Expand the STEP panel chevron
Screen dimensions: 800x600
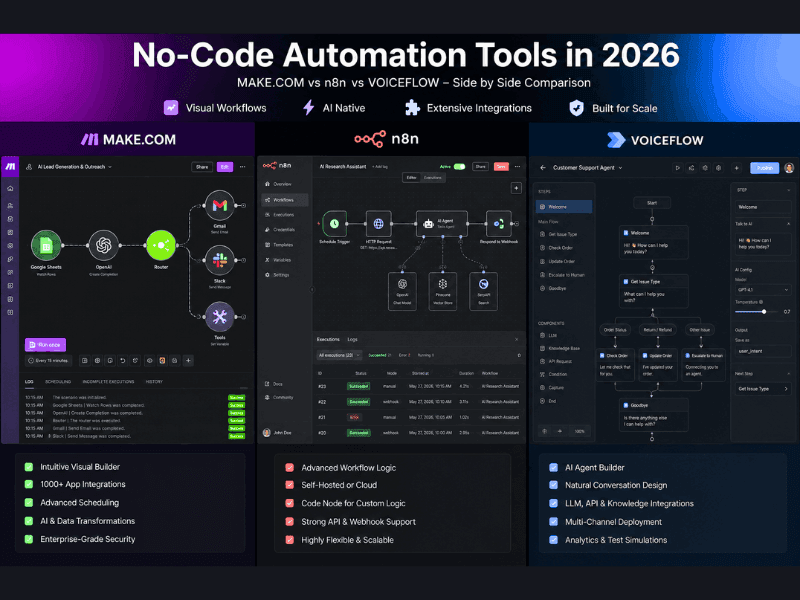coord(788,190)
